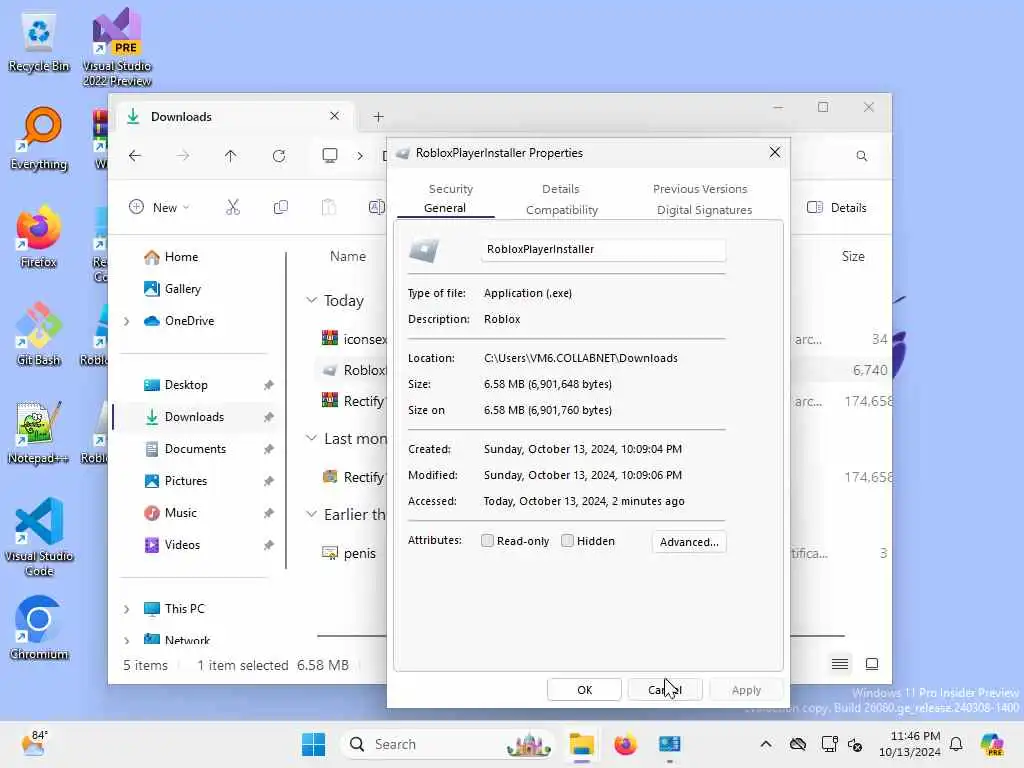Click the taskbar Search box

point(448,744)
